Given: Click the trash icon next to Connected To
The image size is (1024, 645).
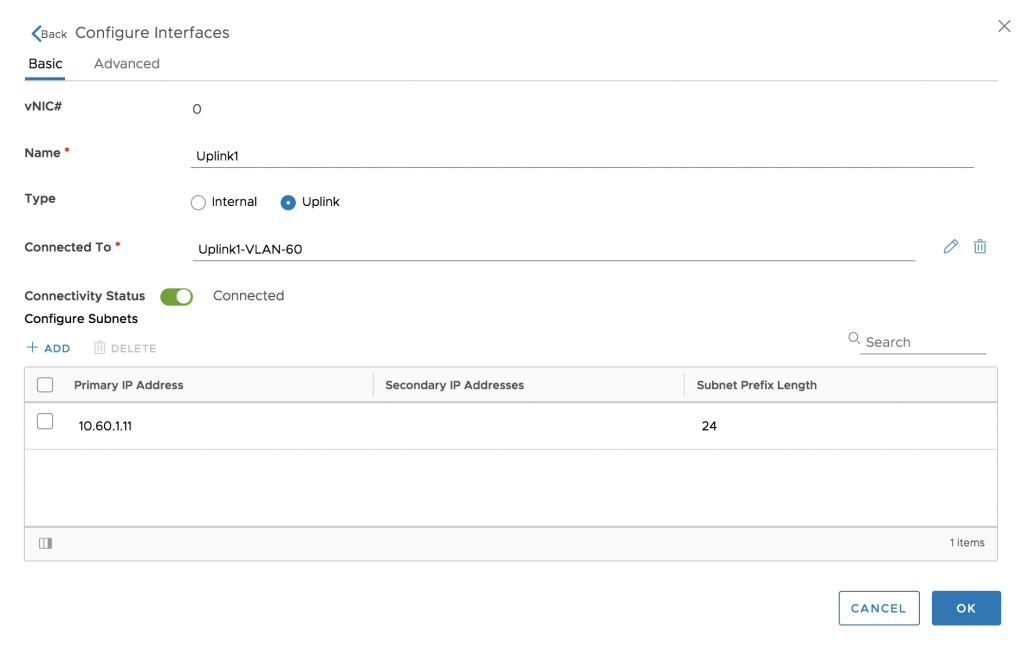Looking at the screenshot, I should pos(980,246).
